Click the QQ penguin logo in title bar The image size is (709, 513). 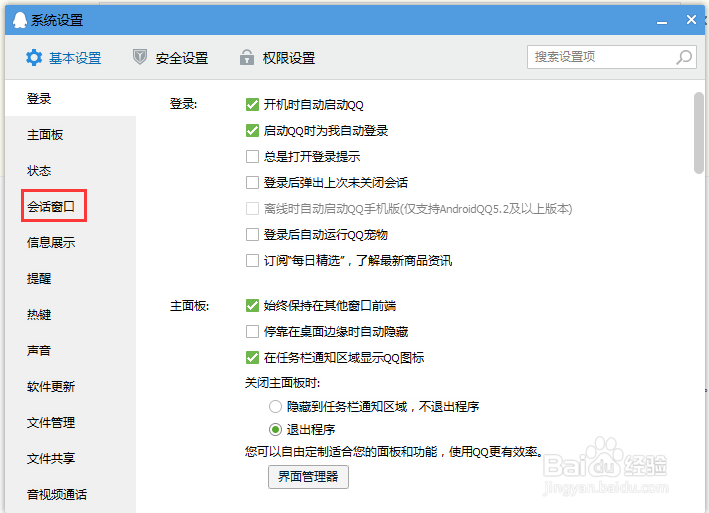pos(19,20)
